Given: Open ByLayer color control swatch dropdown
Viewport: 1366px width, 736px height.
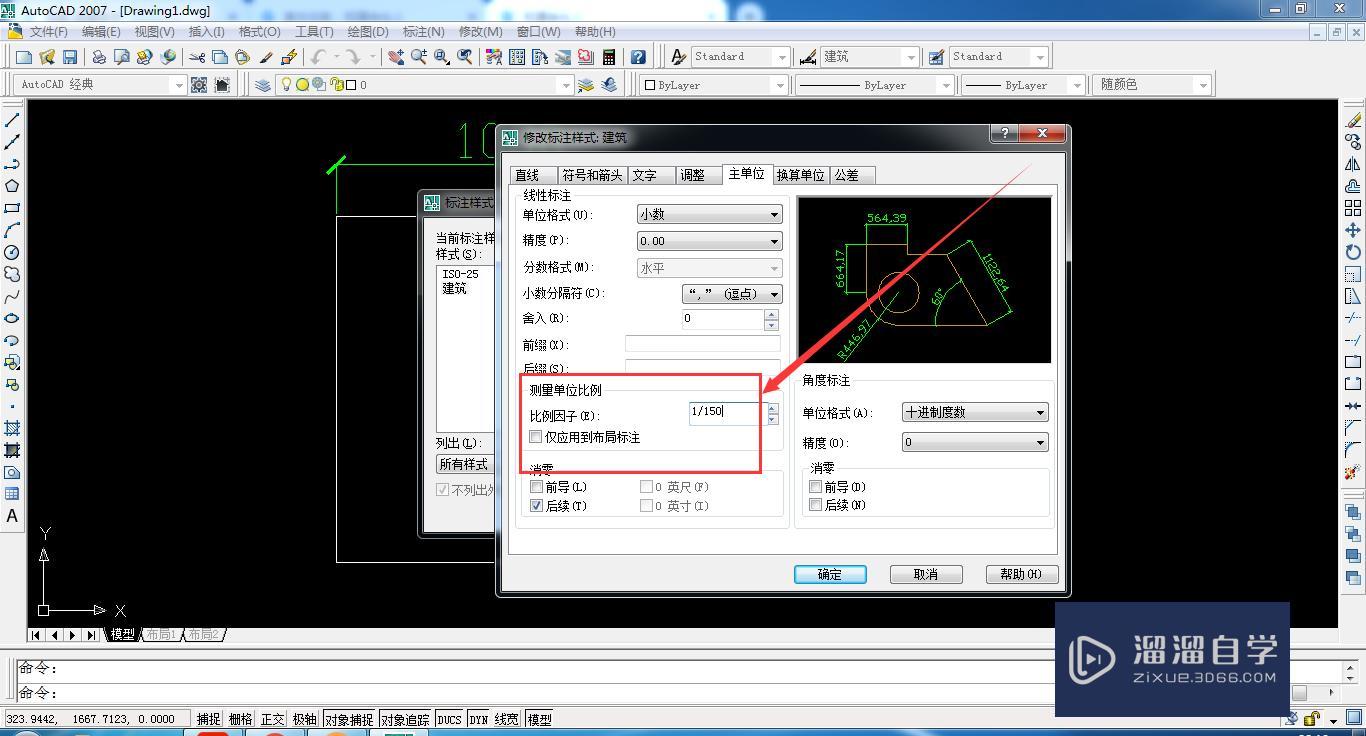Looking at the screenshot, I should point(712,85).
